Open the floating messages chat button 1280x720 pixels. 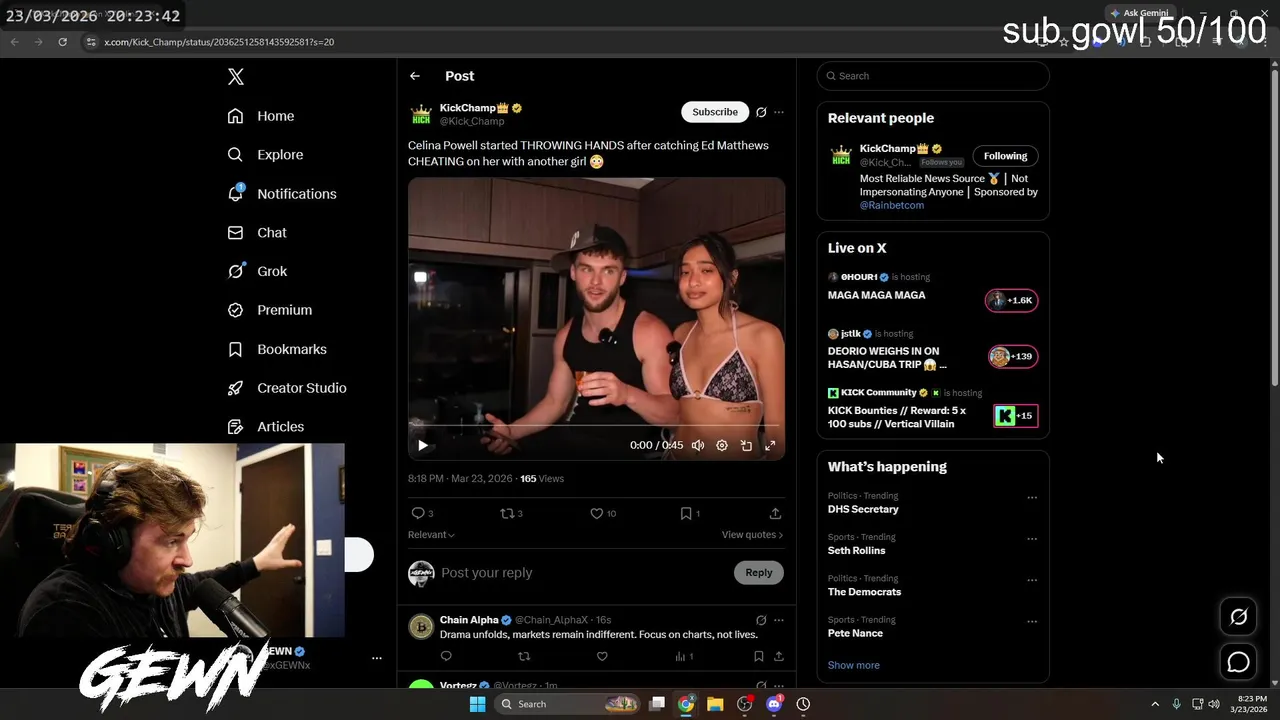(1238, 662)
